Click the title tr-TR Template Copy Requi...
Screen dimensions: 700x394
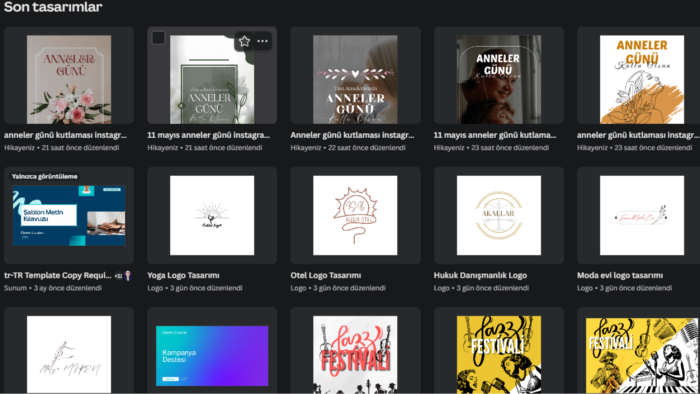pos(58,275)
